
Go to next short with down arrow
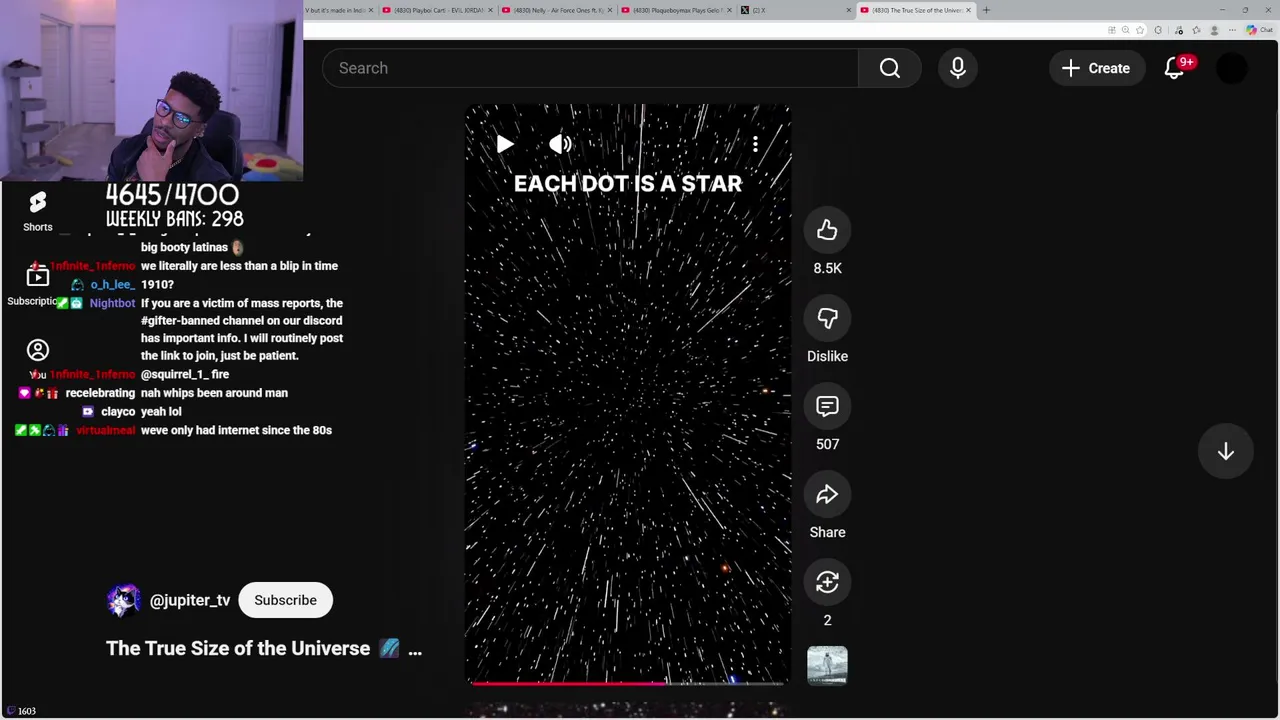(1226, 451)
